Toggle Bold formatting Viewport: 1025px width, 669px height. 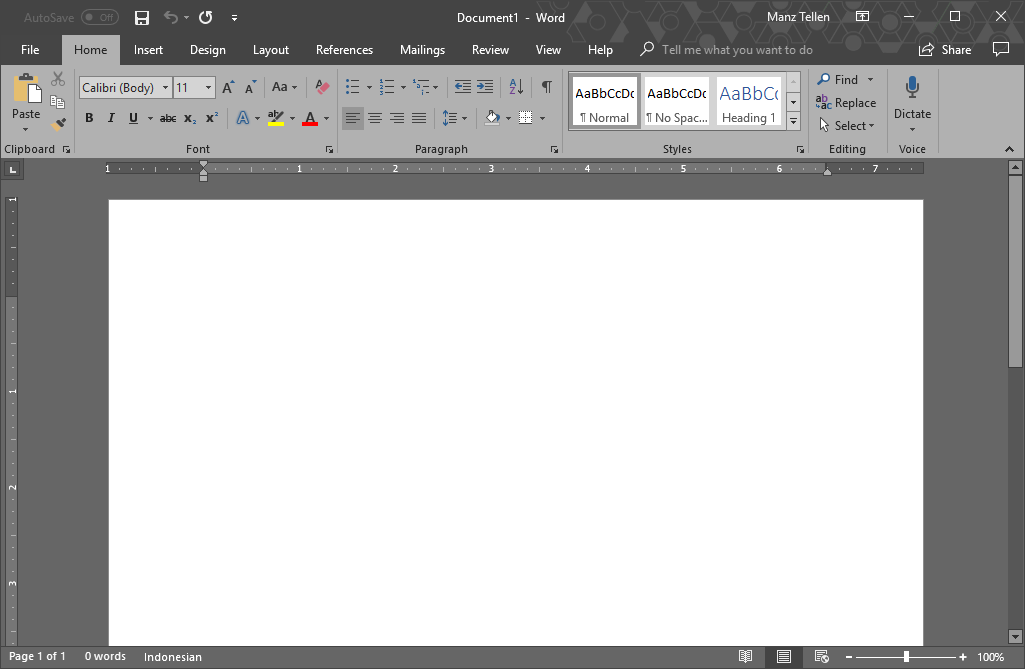[88, 118]
